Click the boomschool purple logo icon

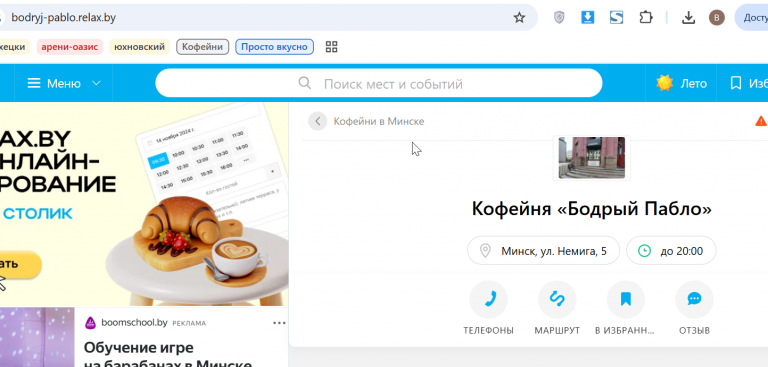pos(91,322)
